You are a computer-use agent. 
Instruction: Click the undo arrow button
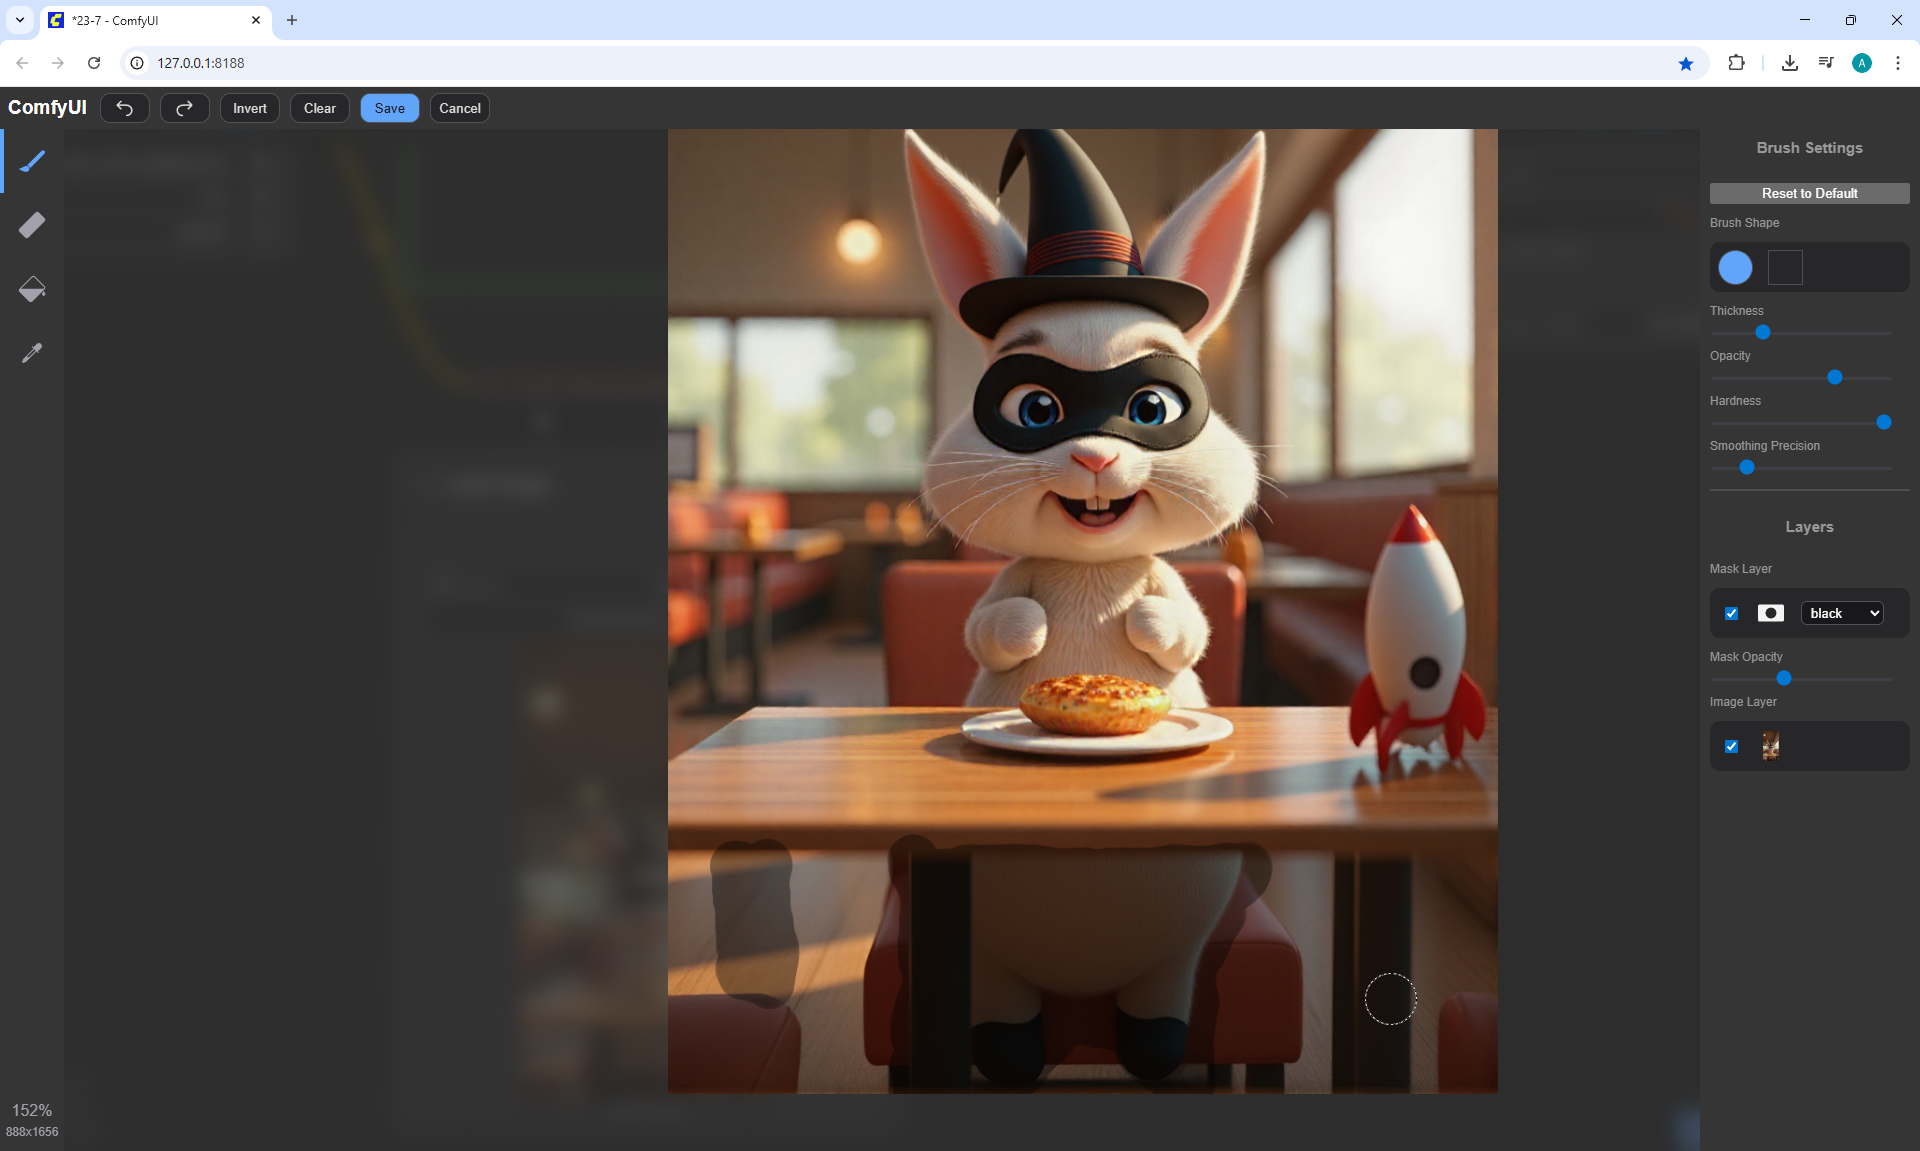[125, 108]
